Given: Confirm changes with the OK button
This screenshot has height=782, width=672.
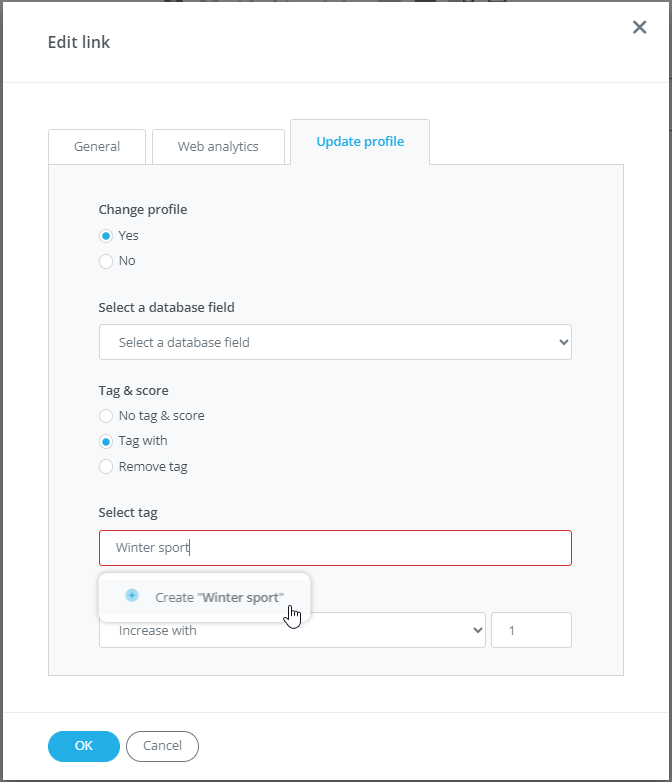Looking at the screenshot, I should pos(84,746).
